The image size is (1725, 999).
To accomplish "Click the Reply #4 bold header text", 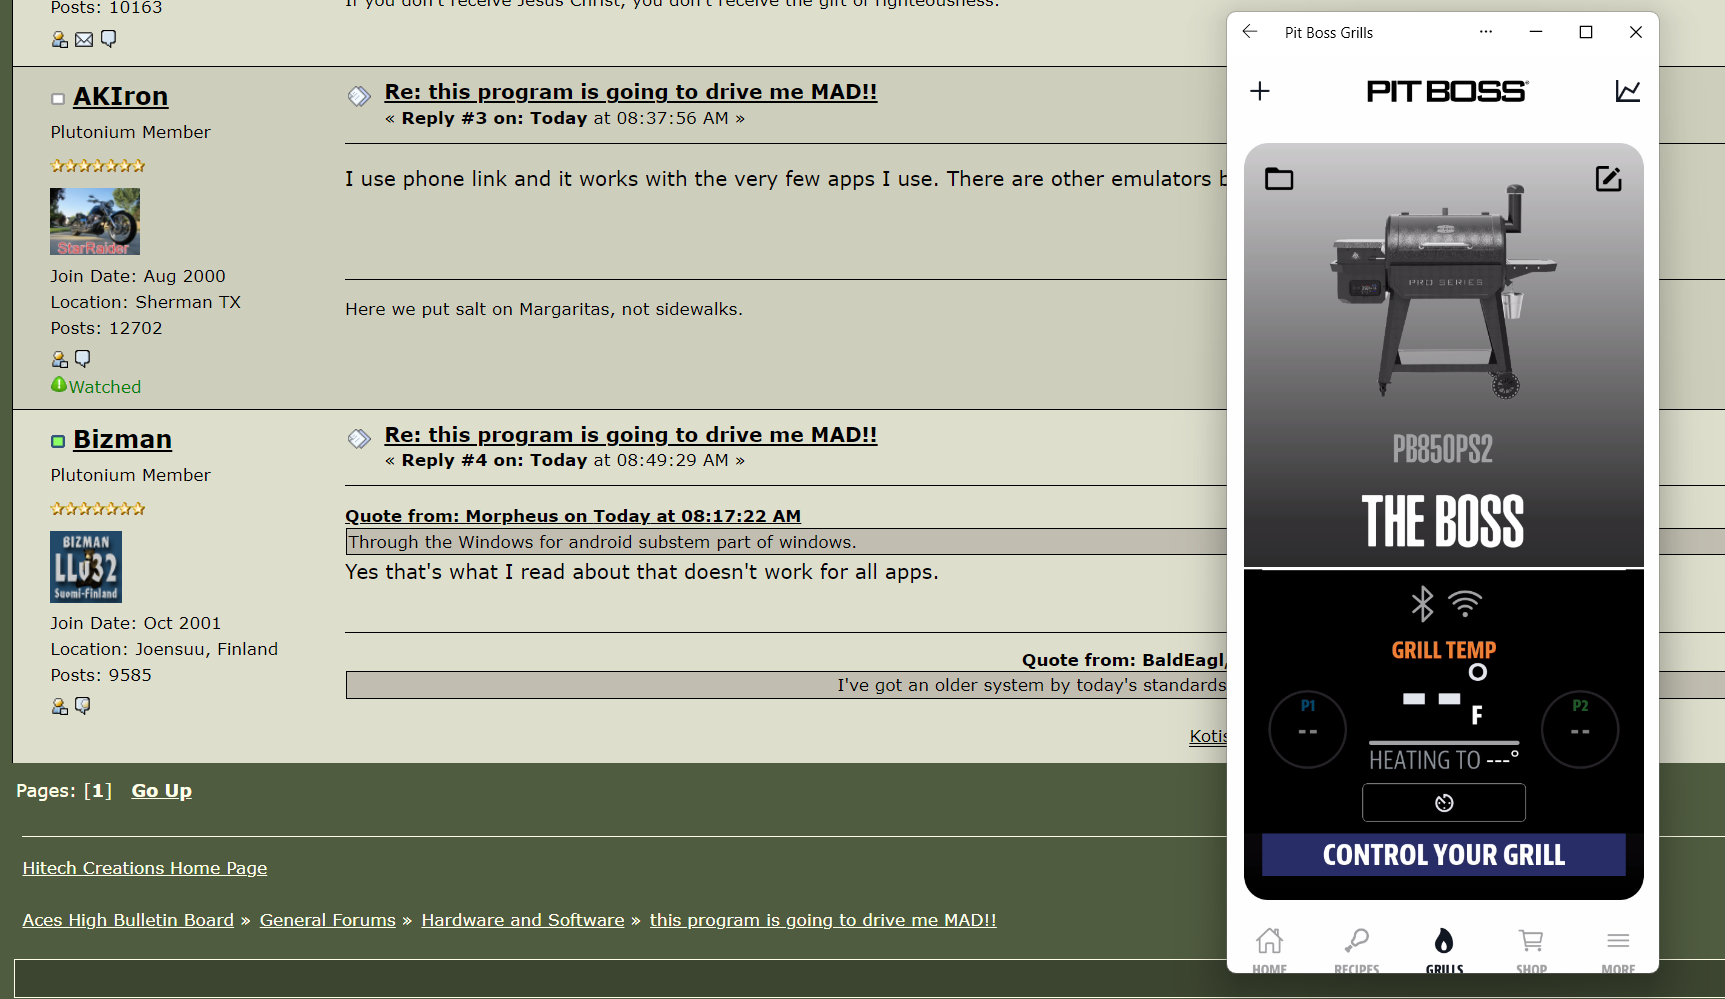I will [494, 460].
